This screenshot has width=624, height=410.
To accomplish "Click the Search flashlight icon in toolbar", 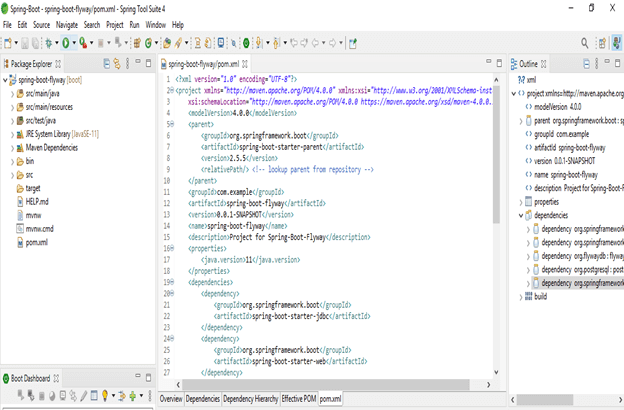I will click(x=179, y=43).
